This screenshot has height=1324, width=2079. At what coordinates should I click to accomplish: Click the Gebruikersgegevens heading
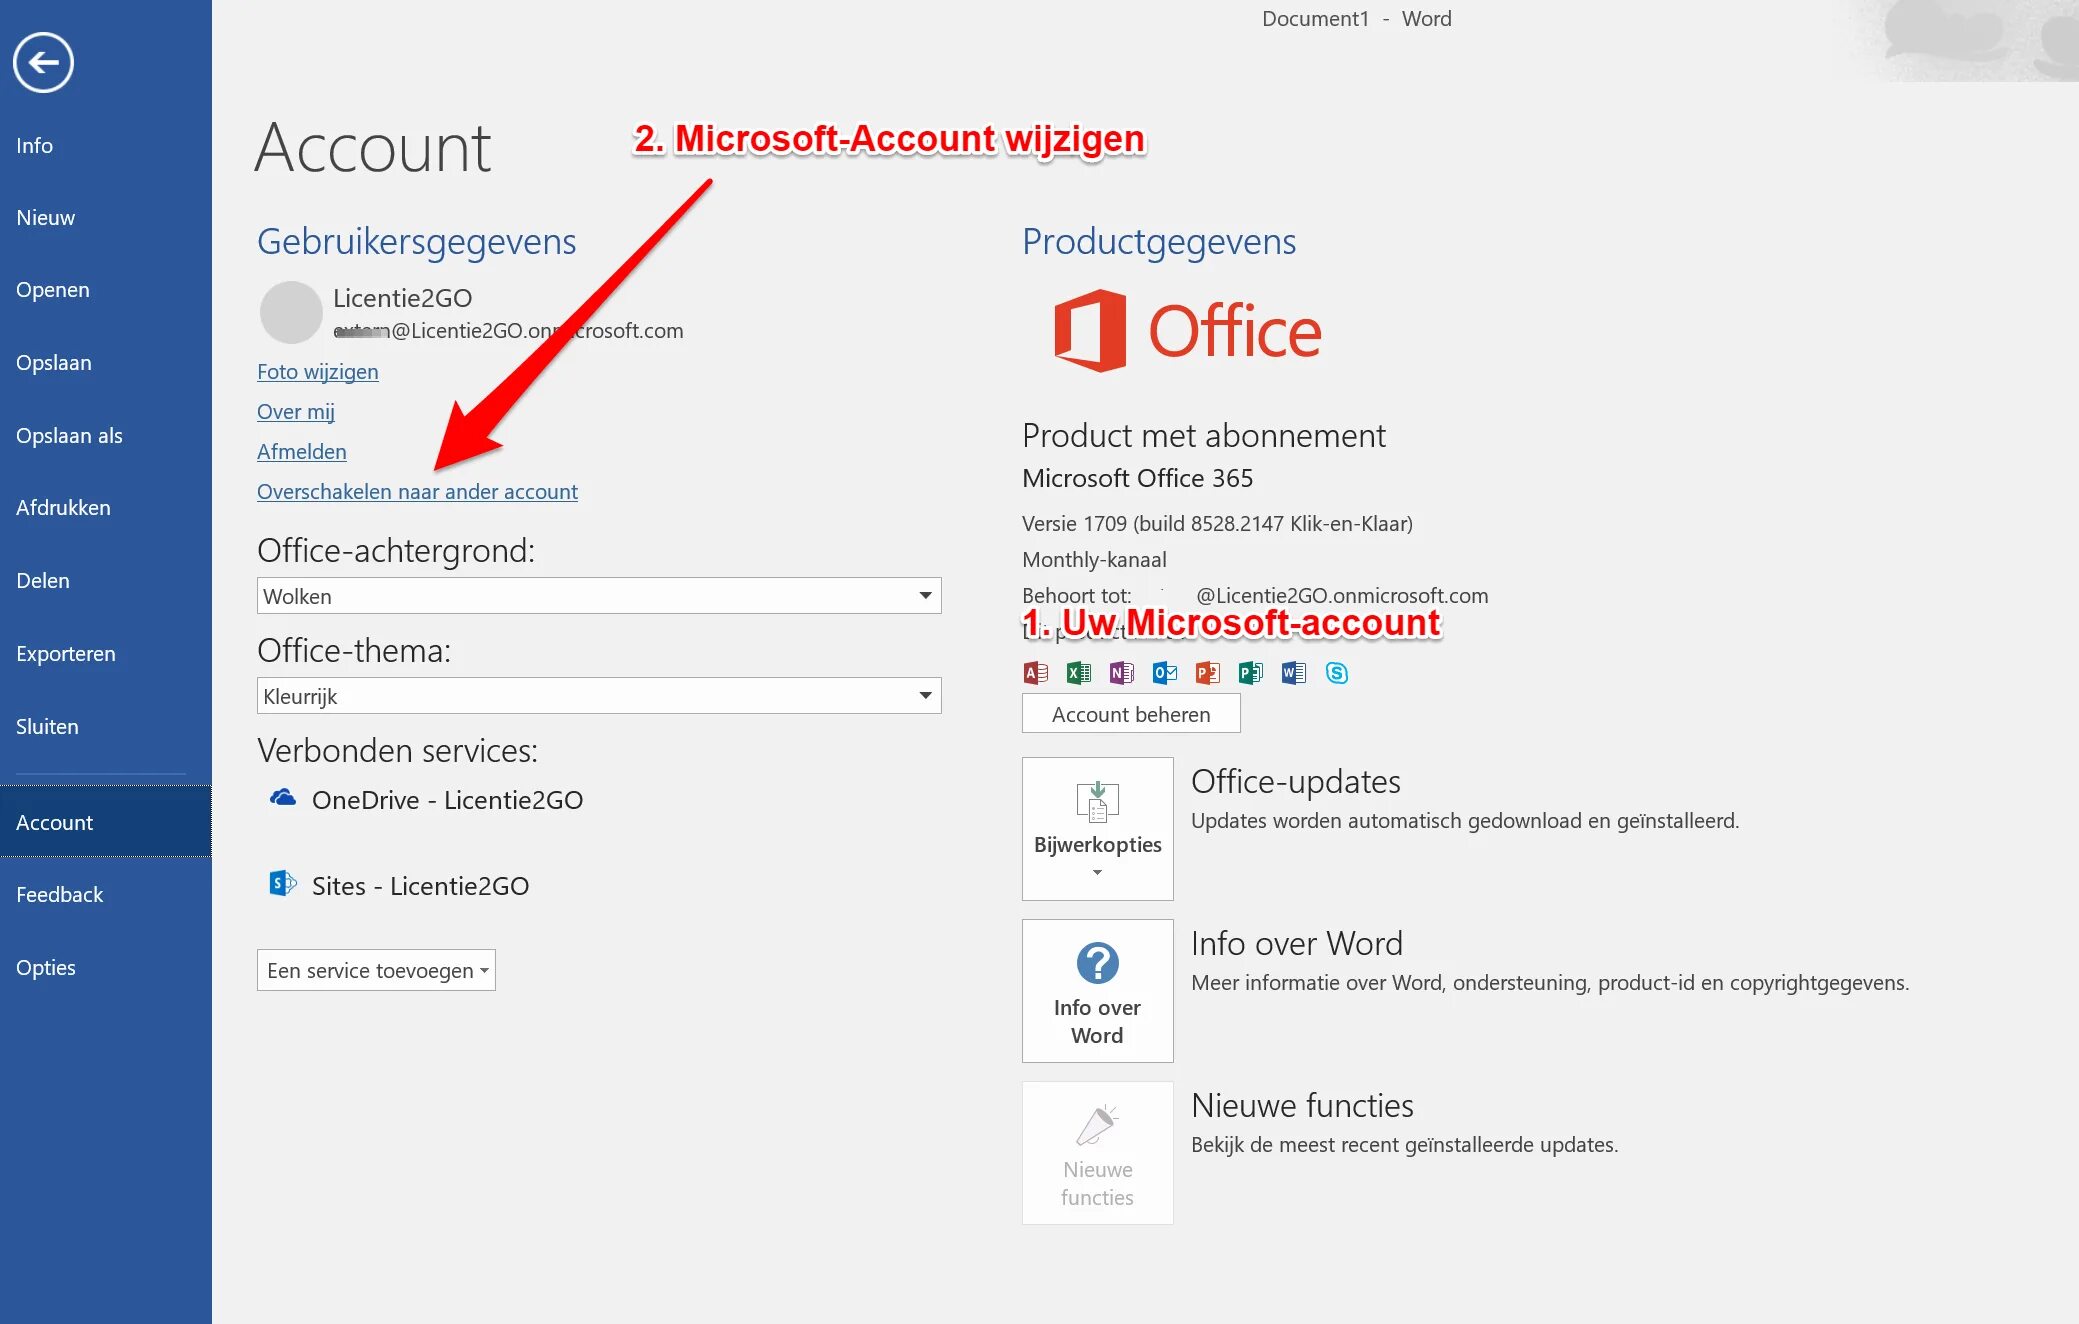(x=416, y=242)
